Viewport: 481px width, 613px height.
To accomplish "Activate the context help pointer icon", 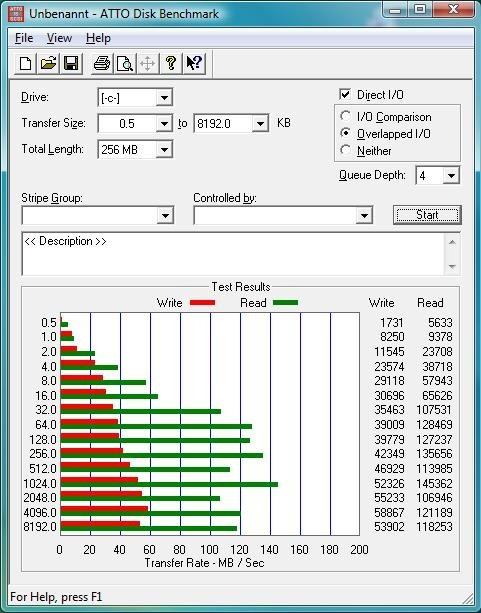I will [x=194, y=63].
